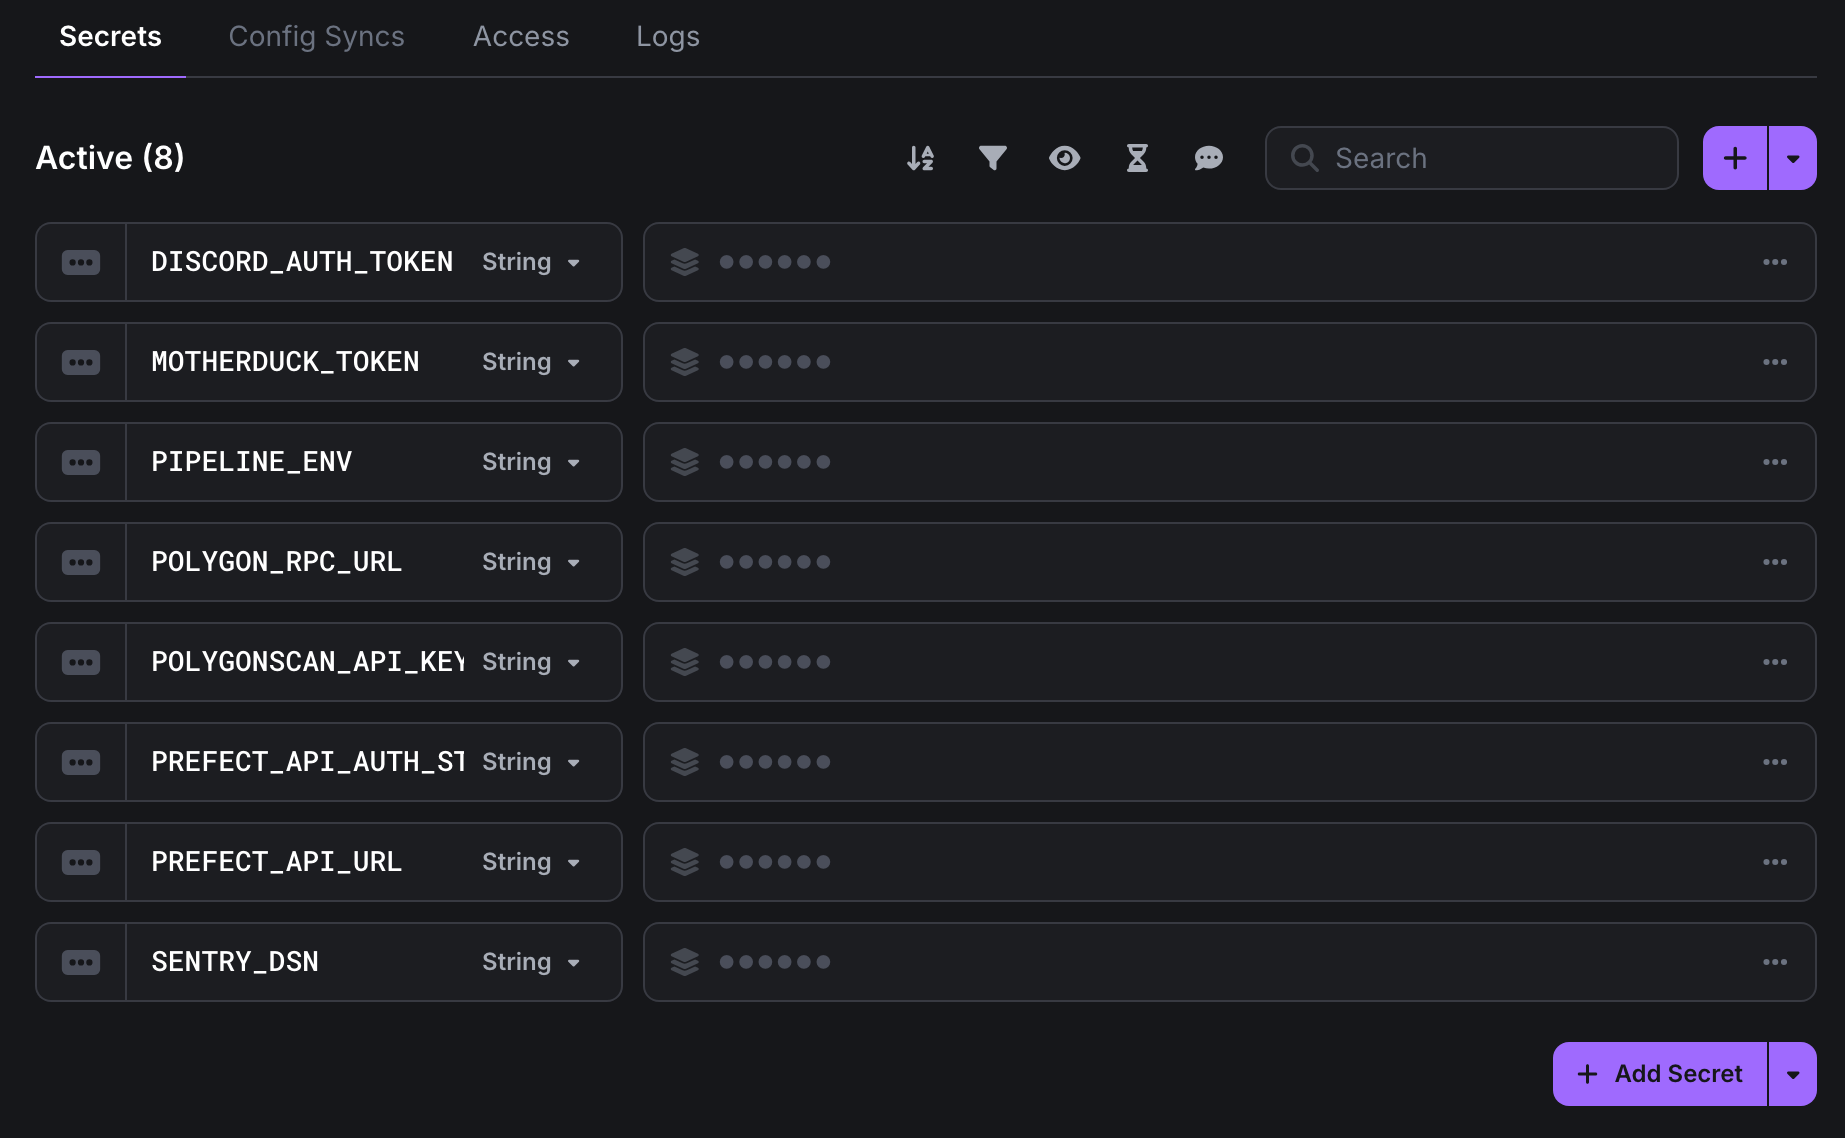1845x1138 pixels.
Task: Open the String type dropdown for PIPELINE_ENV
Action: 531,462
